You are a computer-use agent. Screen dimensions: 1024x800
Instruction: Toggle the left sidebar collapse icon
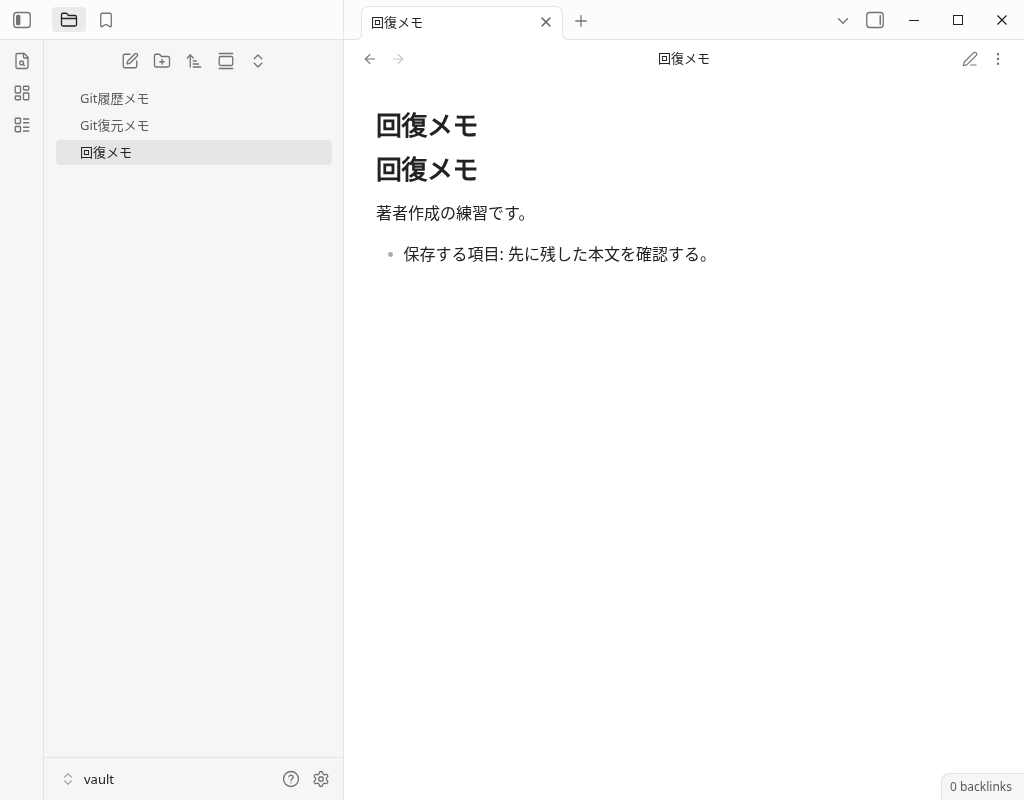coord(22,20)
